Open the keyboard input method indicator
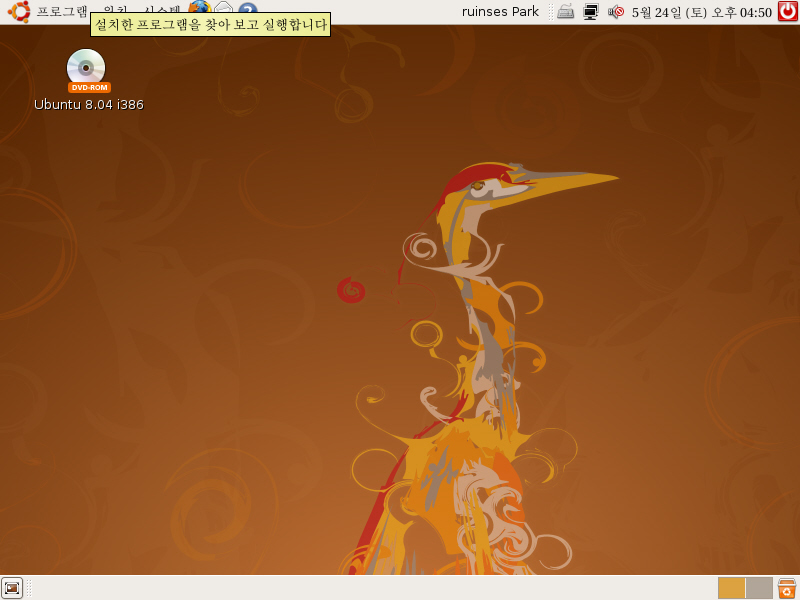 pyautogui.click(x=565, y=12)
